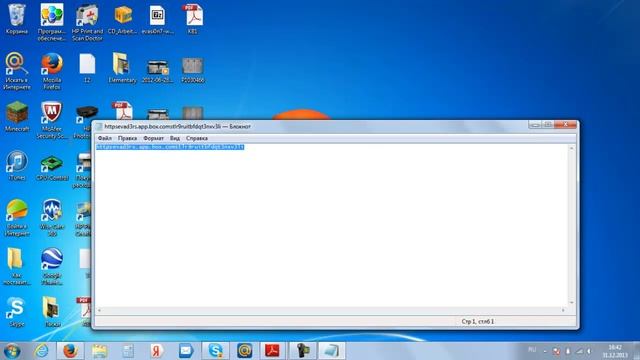Click the RU language indicator
The height and width of the screenshot is (360, 640).
[532, 349]
